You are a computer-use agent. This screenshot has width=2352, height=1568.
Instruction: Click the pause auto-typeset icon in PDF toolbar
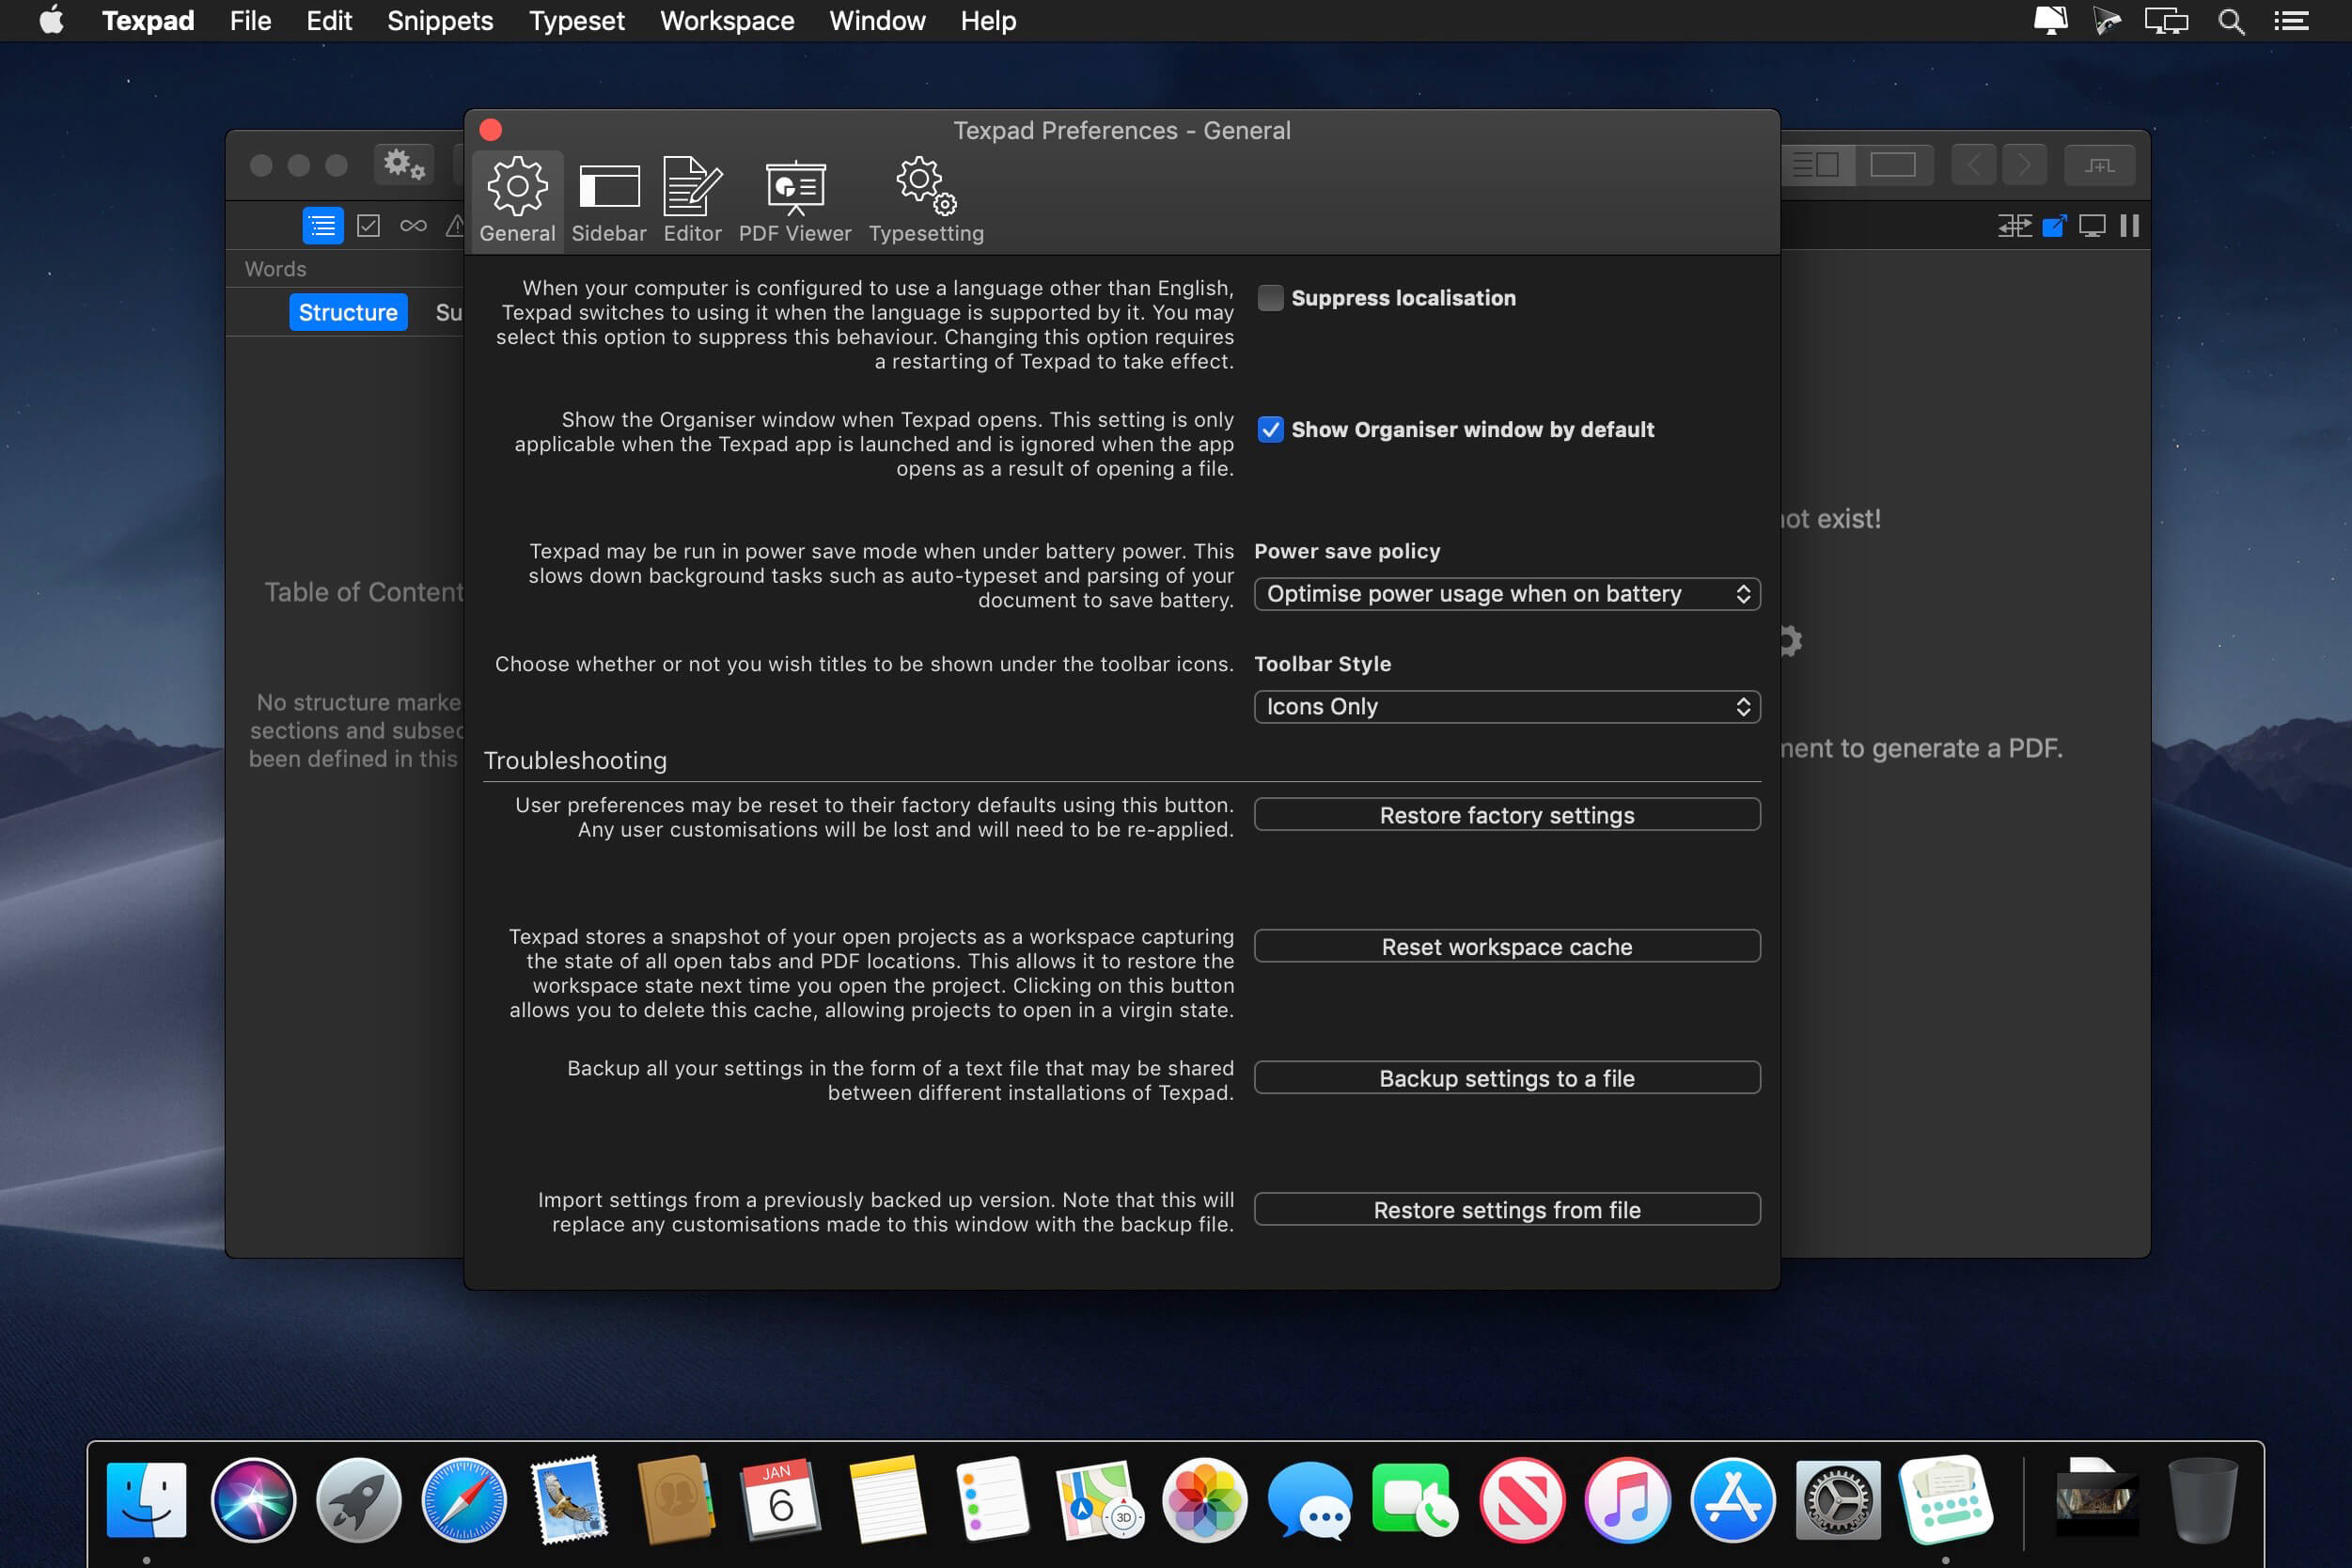click(2128, 225)
